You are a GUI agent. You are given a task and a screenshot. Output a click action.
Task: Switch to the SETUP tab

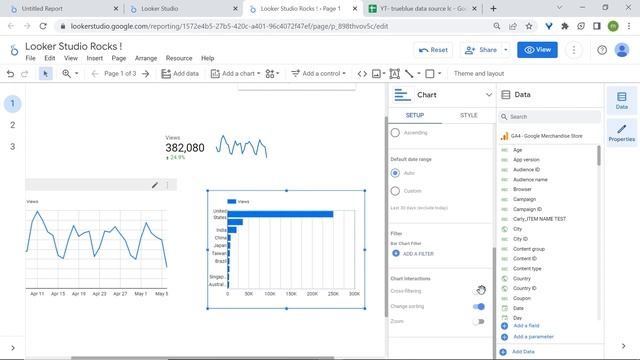[415, 116]
